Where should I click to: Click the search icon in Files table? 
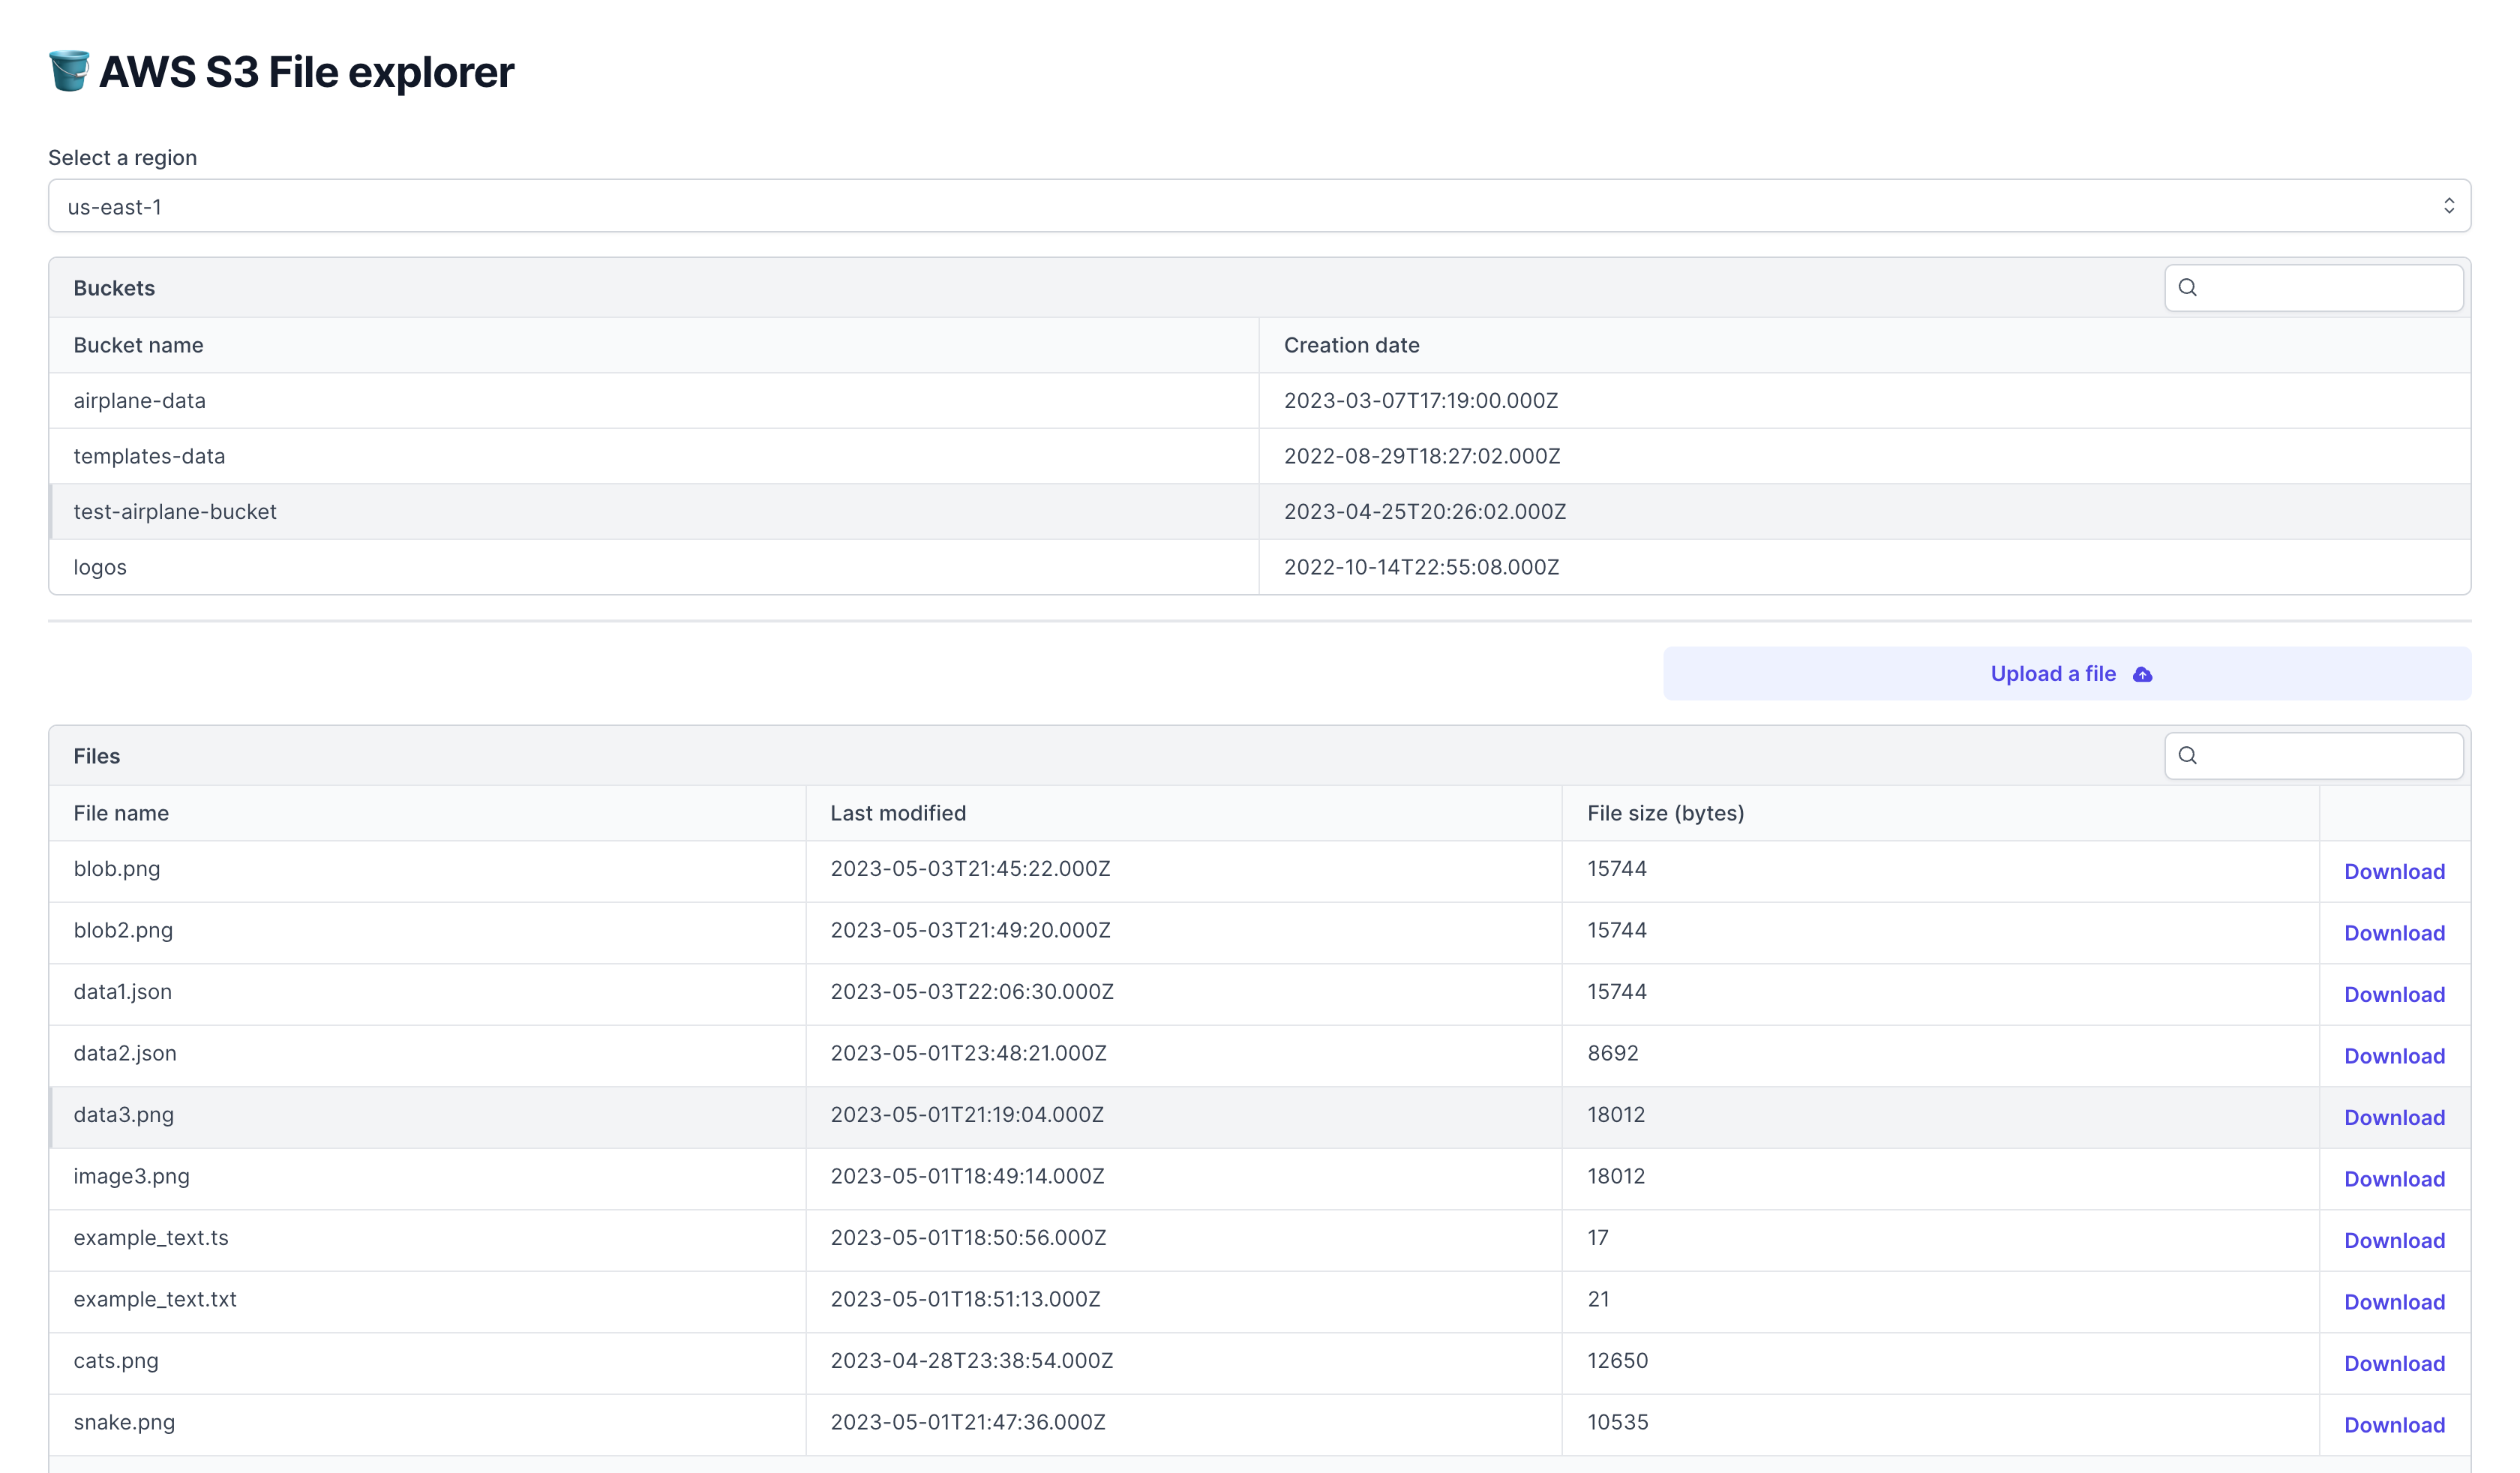(x=2187, y=756)
